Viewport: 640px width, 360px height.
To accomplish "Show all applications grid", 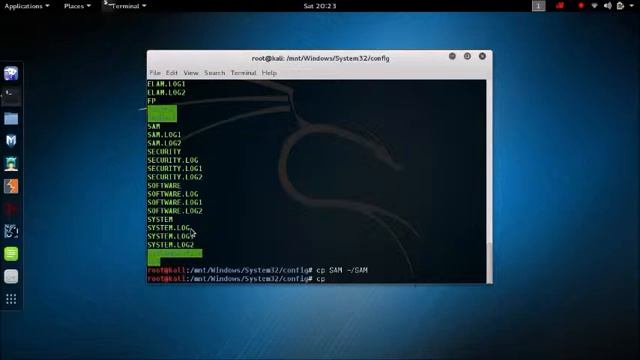I will pyautogui.click(x=11, y=299).
